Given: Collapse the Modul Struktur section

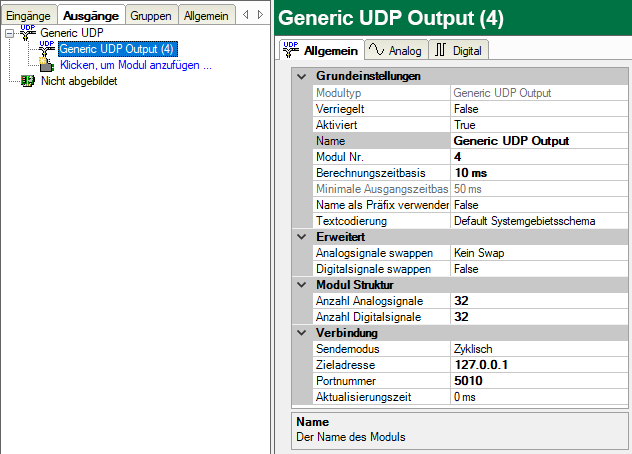Looking at the screenshot, I should [301, 285].
